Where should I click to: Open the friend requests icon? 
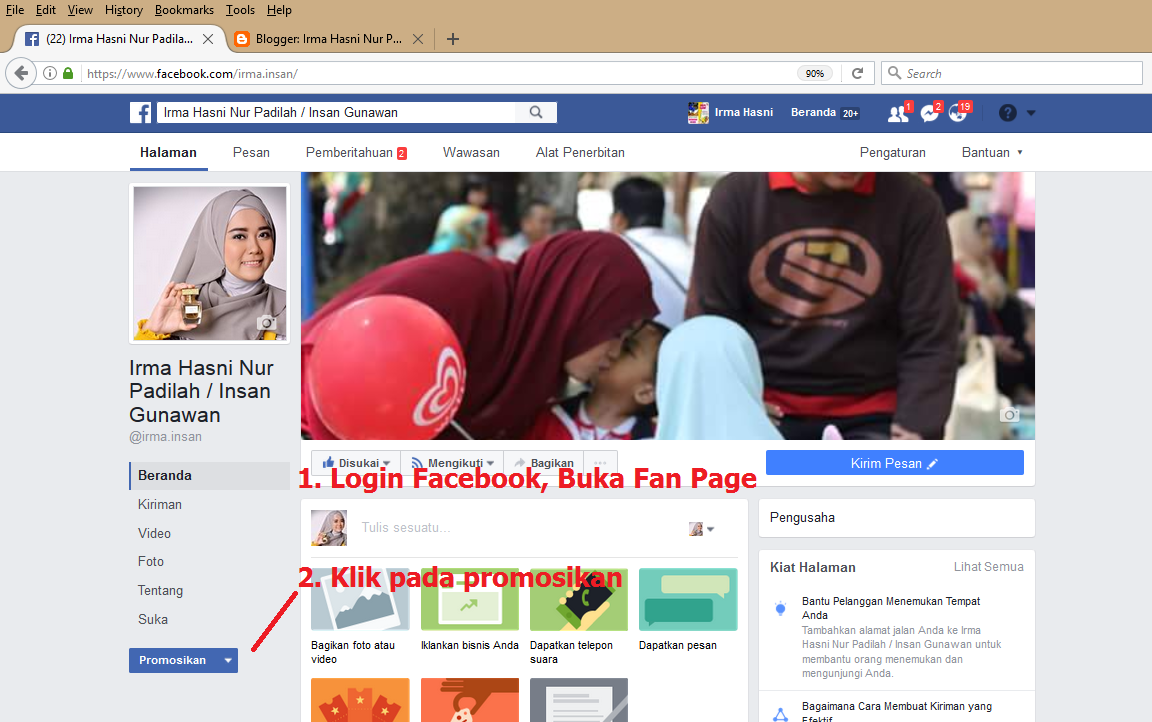[x=897, y=112]
